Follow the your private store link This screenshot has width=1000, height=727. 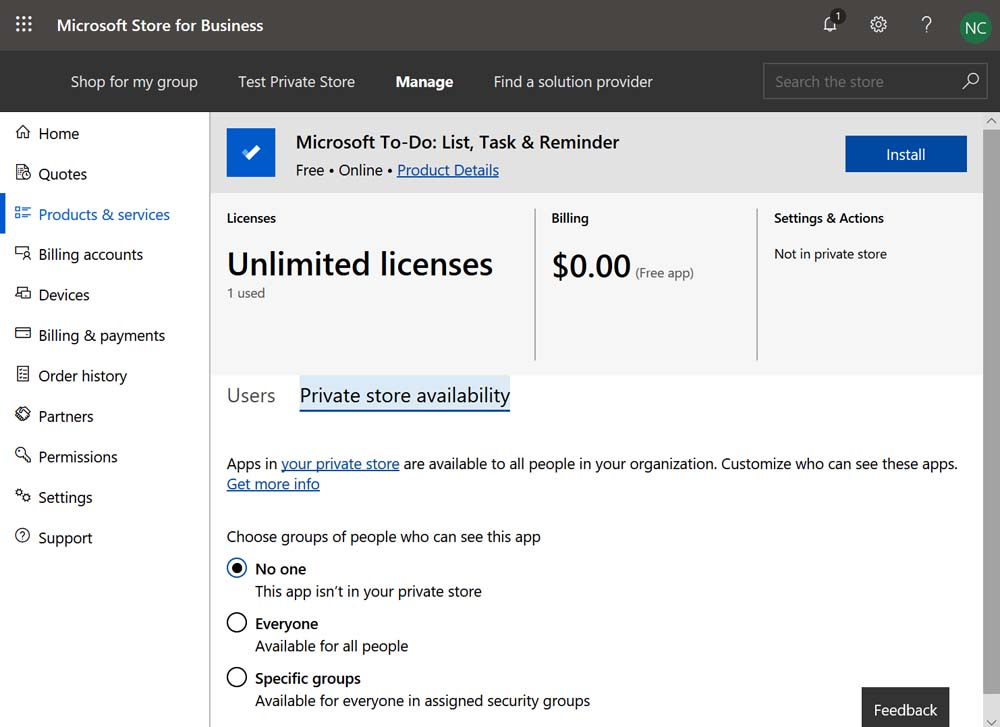340,464
